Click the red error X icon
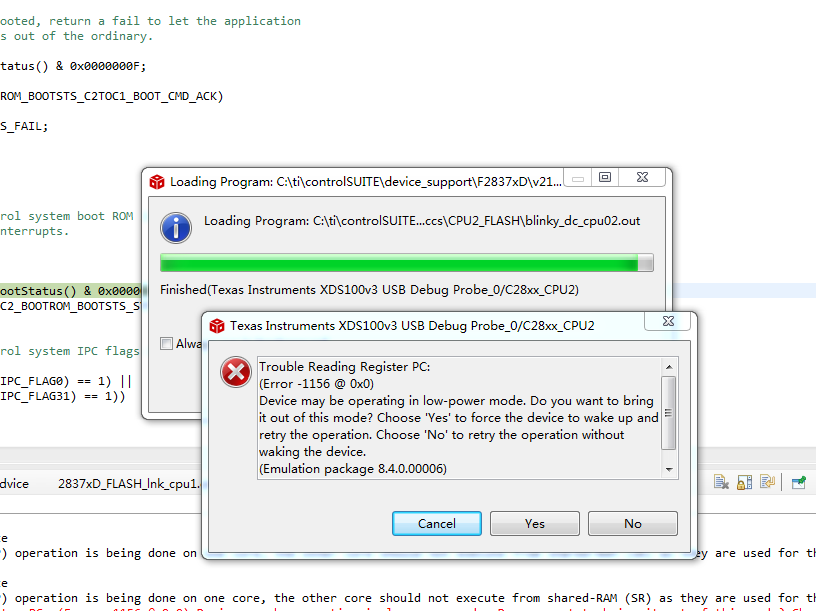Image resolution: width=816 pixels, height=611 pixels. point(236,372)
